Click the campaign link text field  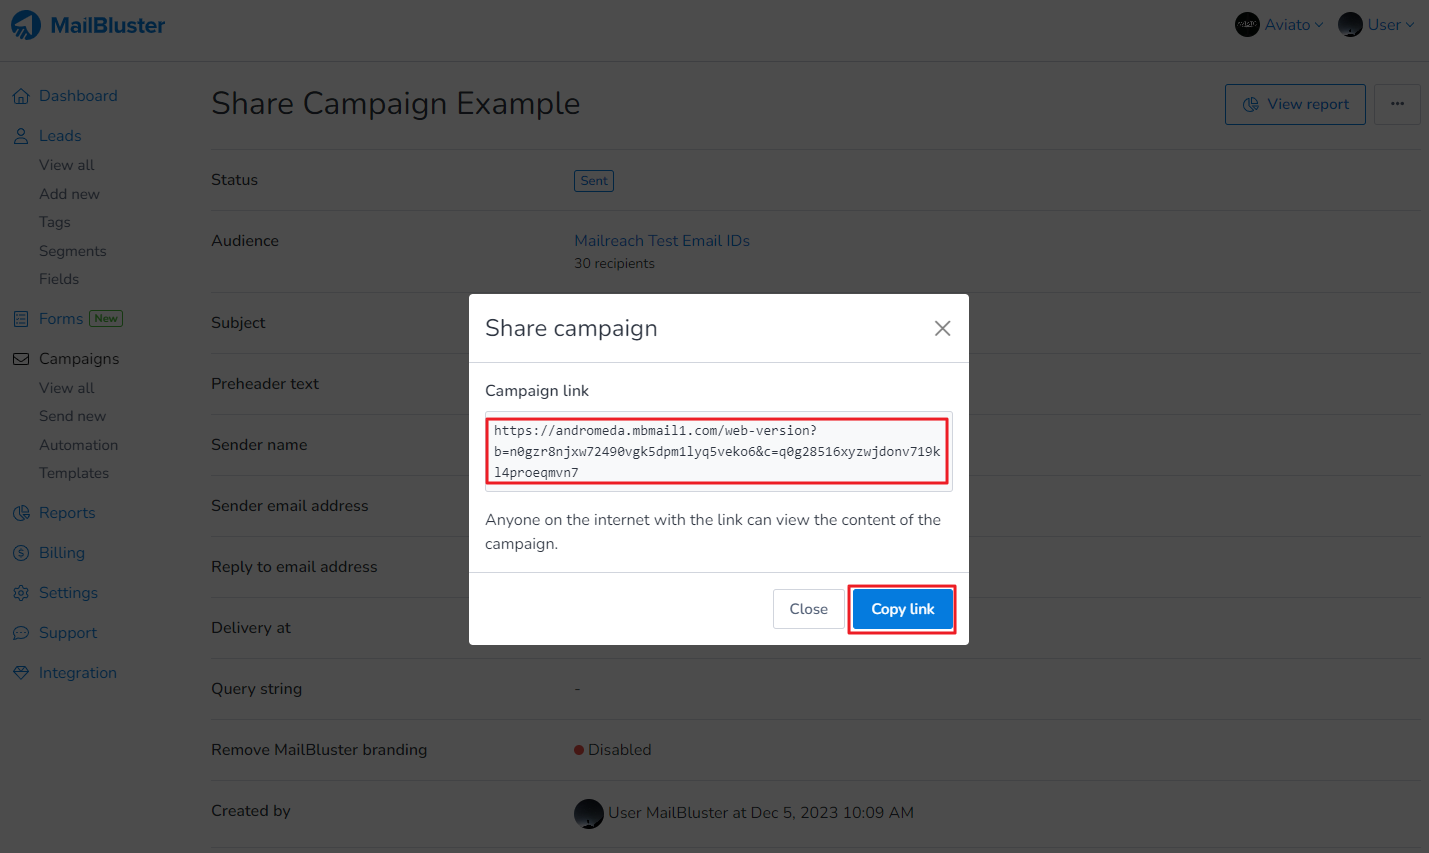click(718, 451)
